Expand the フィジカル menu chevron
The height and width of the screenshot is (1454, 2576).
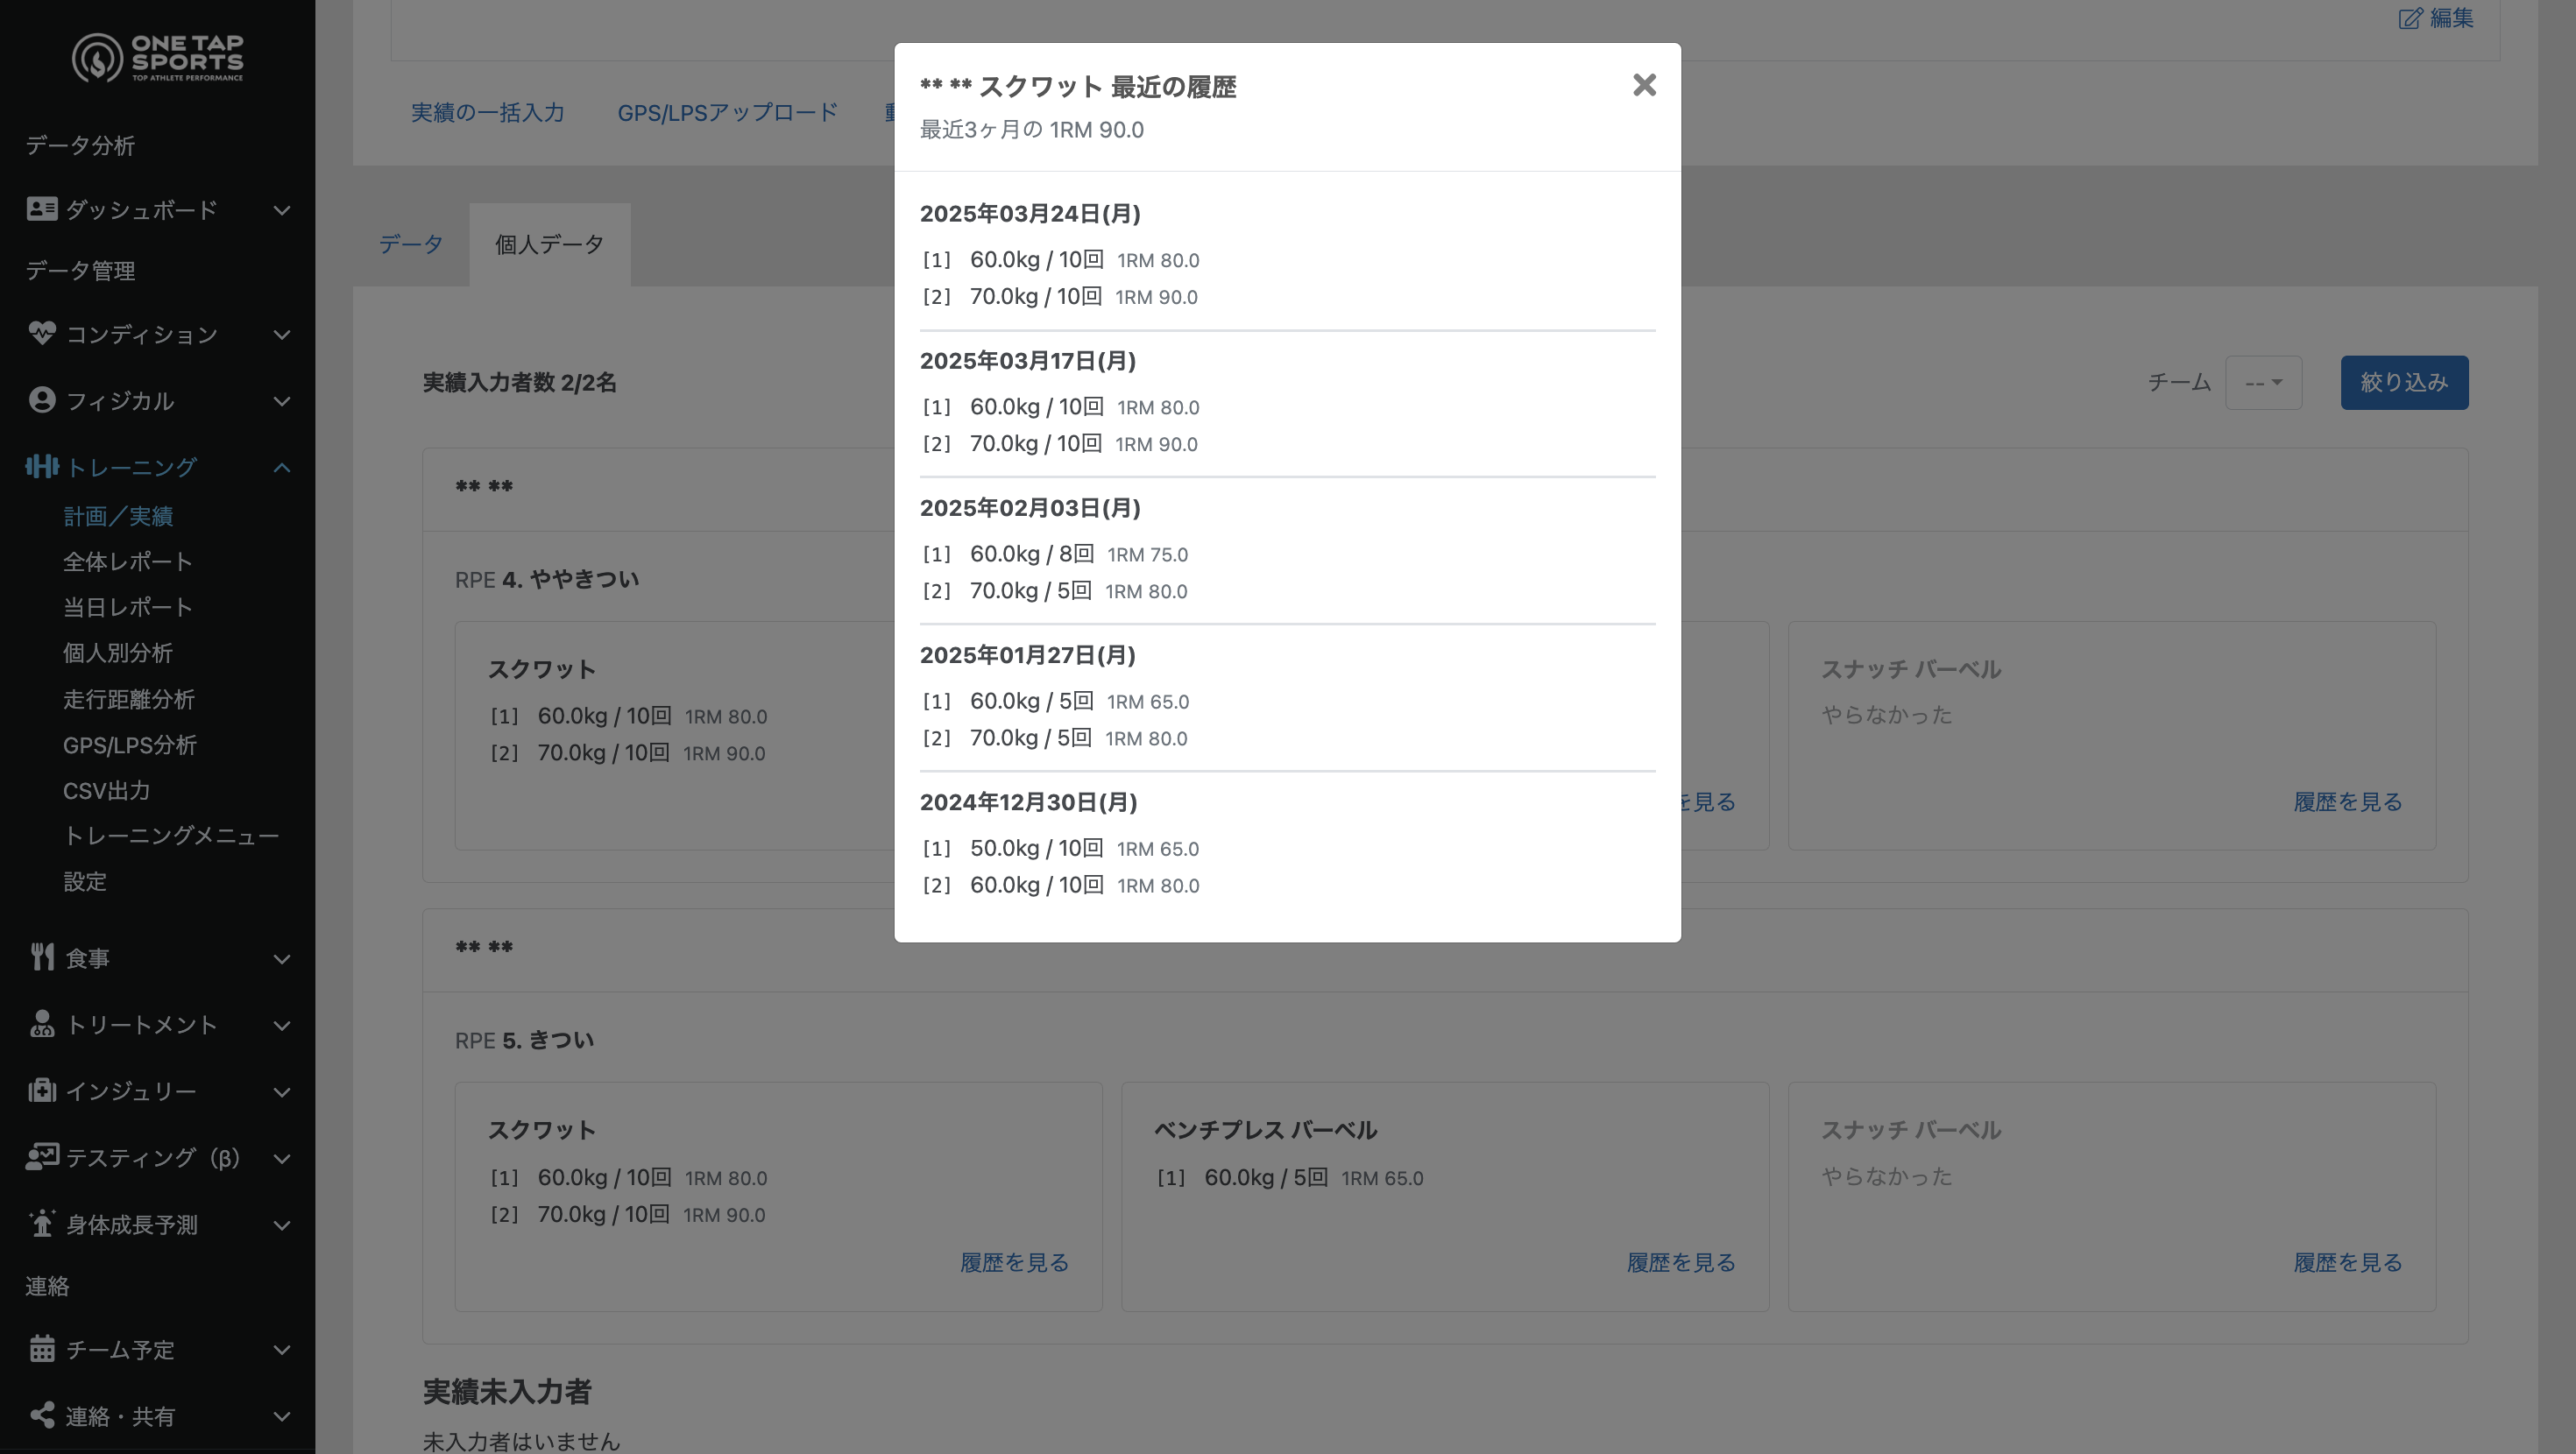pos(282,401)
